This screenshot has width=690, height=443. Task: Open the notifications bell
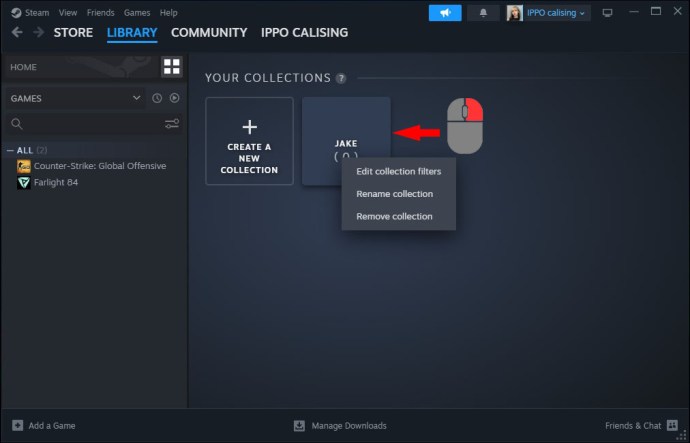[483, 13]
